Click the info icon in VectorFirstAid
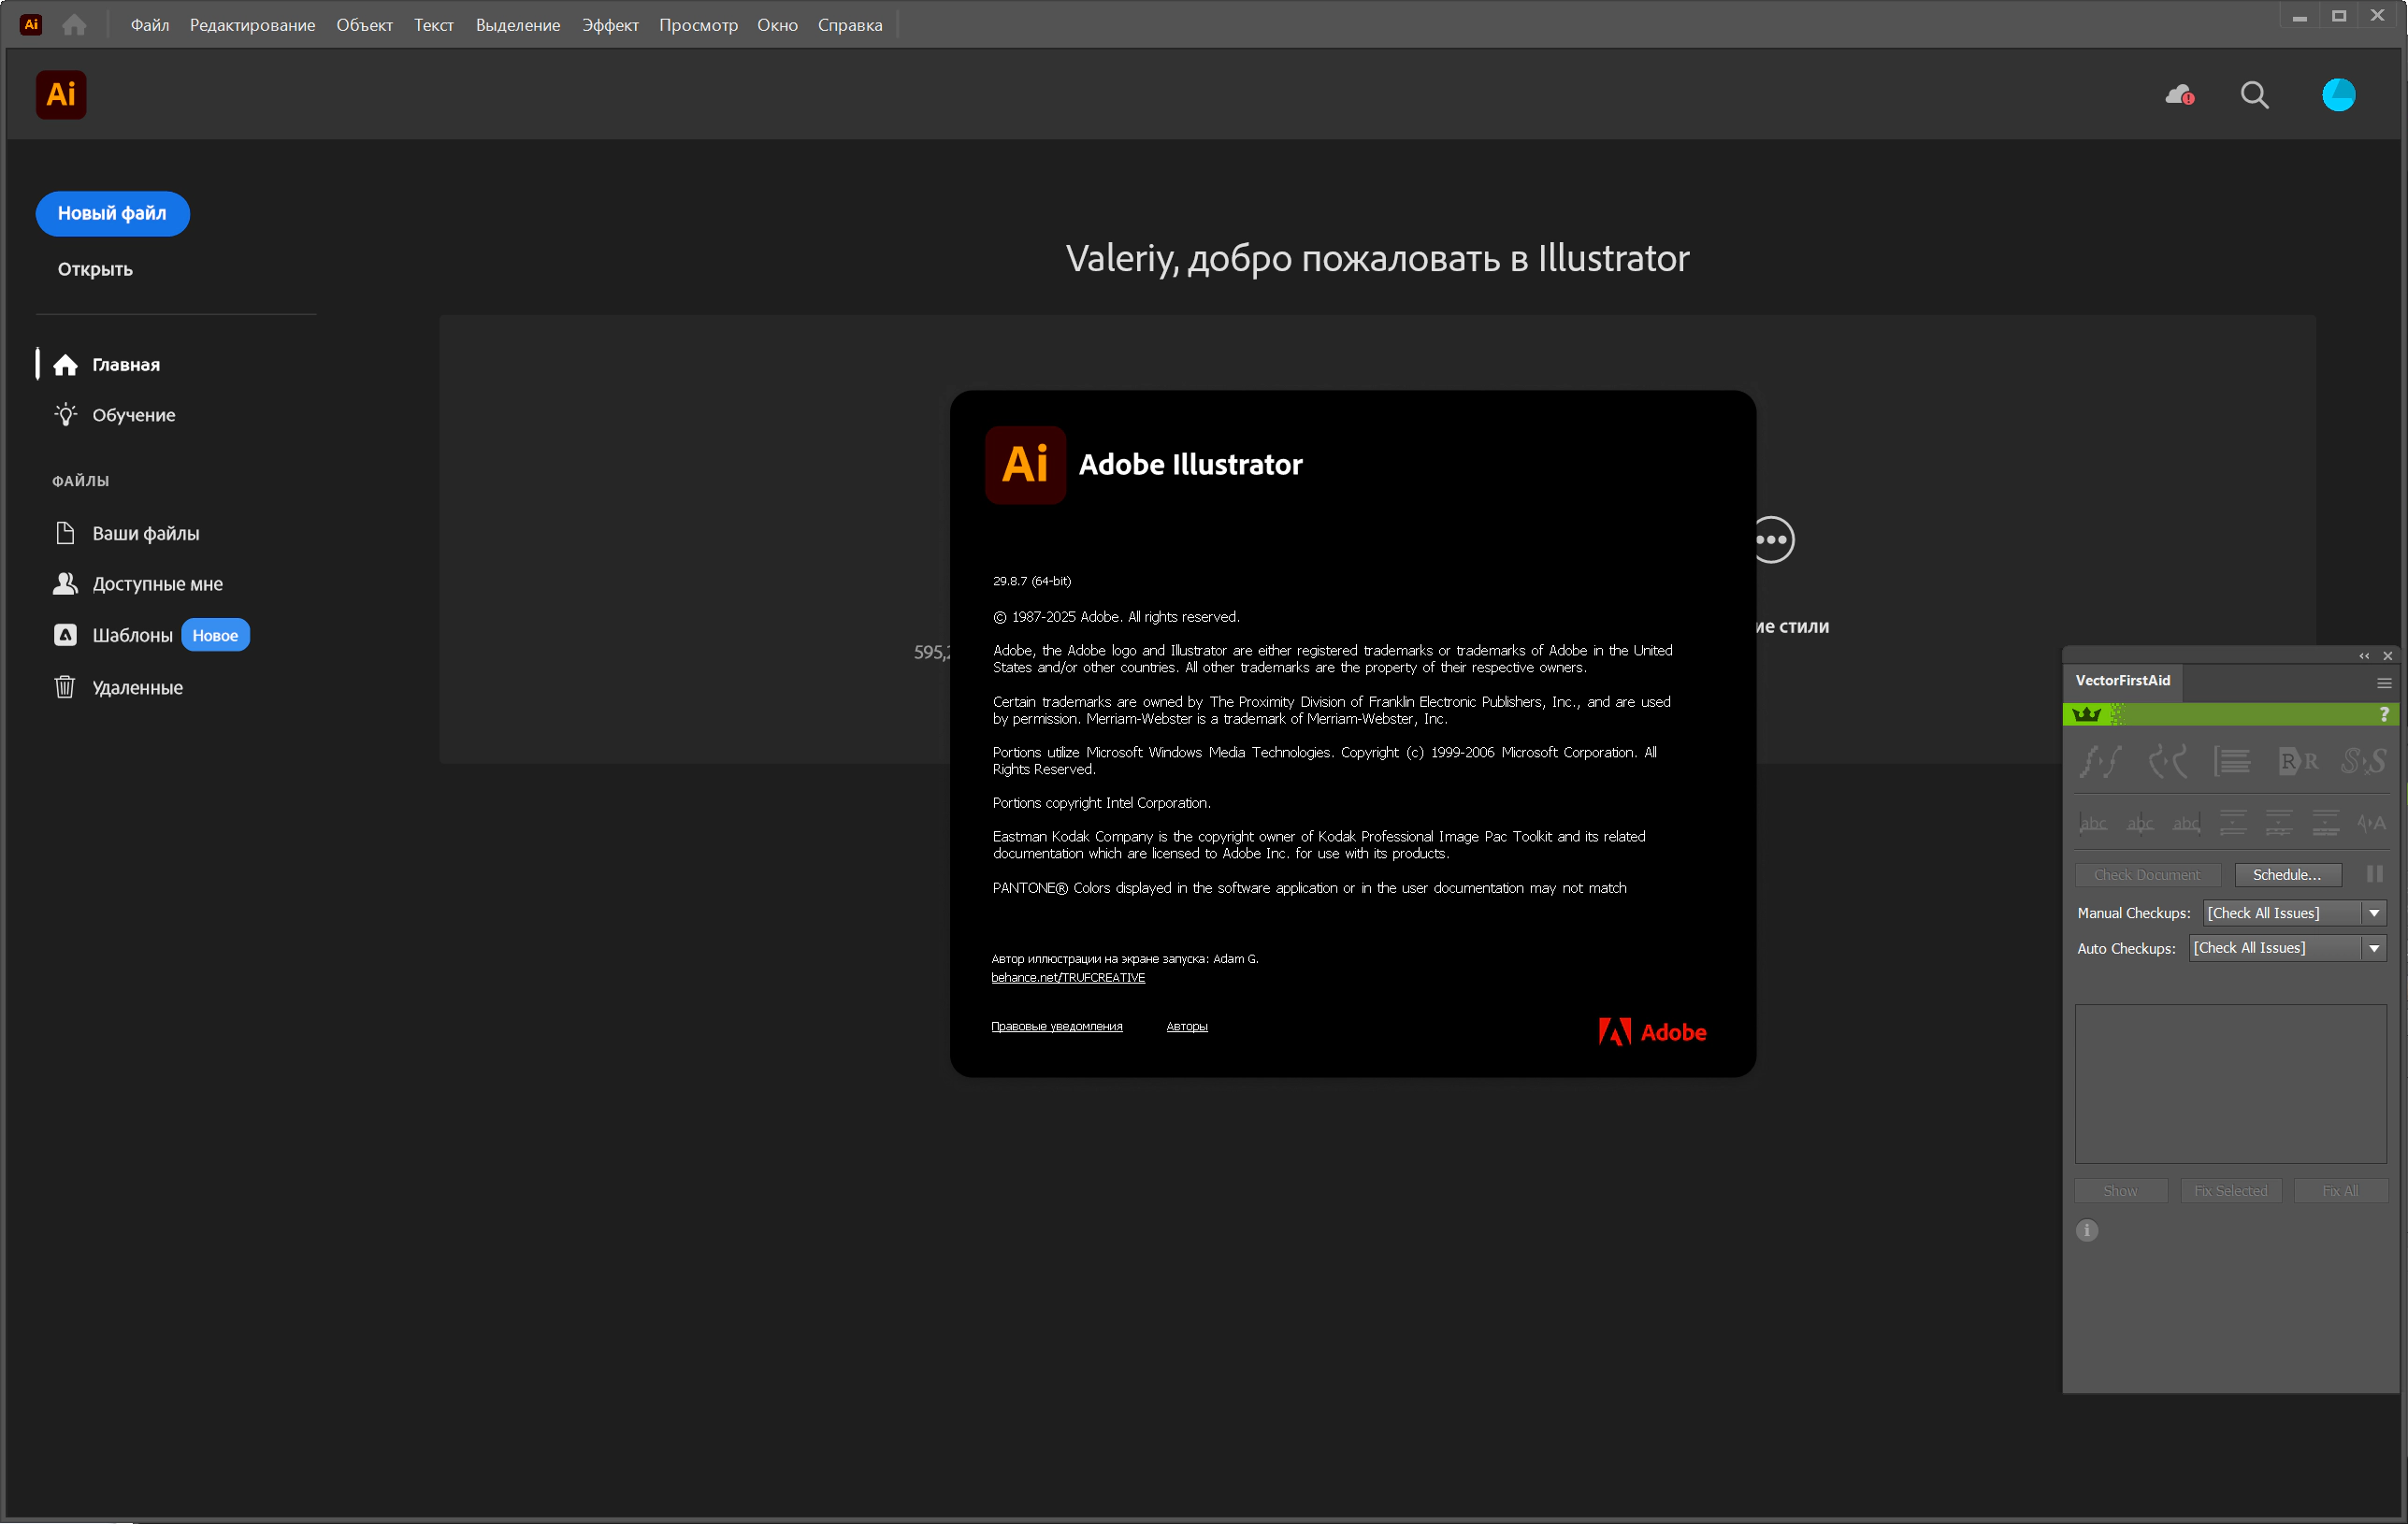Image resolution: width=2408 pixels, height=1524 pixels. tap(2087, 1230)
